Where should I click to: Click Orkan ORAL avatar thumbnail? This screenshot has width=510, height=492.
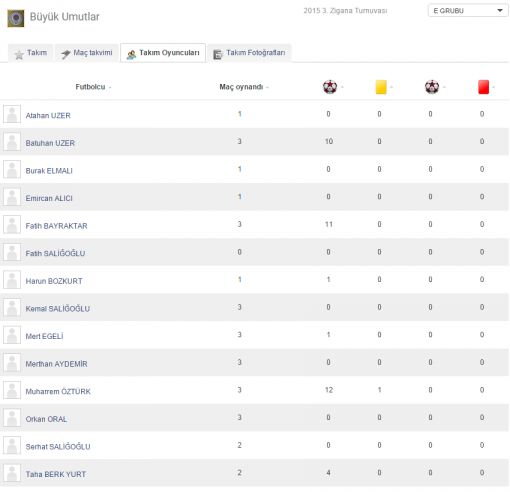(12, 418)
